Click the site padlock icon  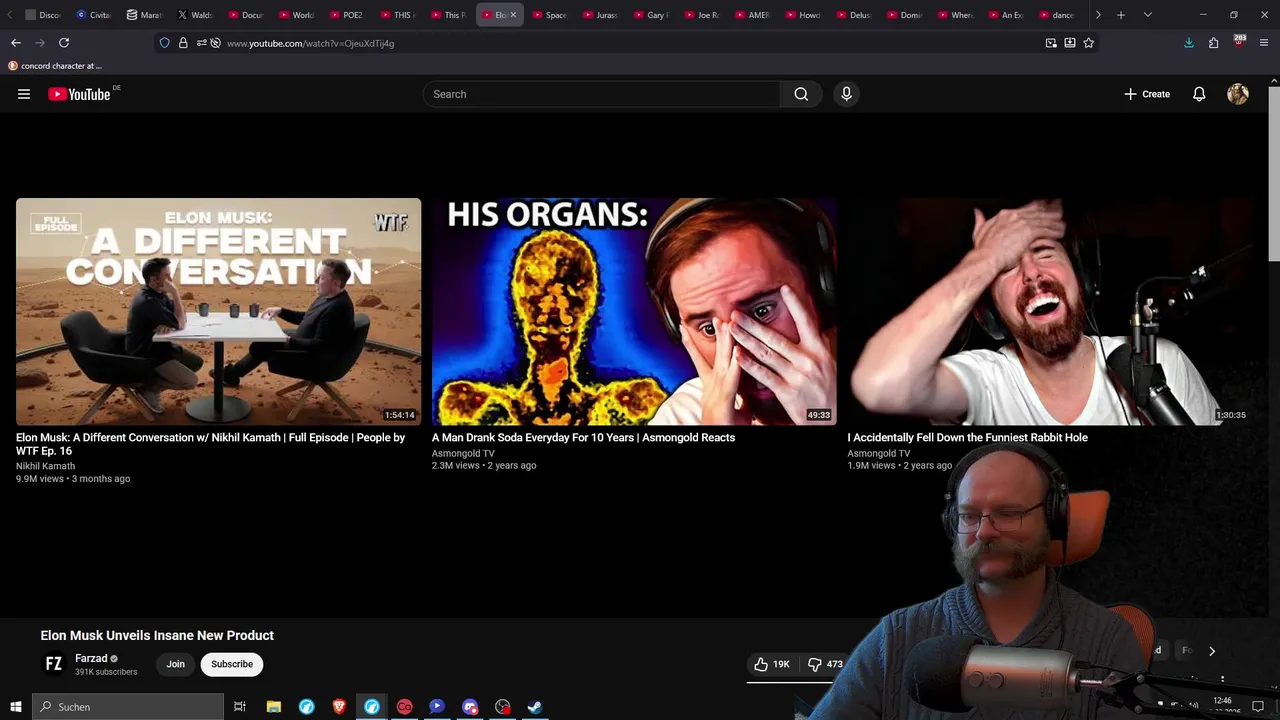183,43
